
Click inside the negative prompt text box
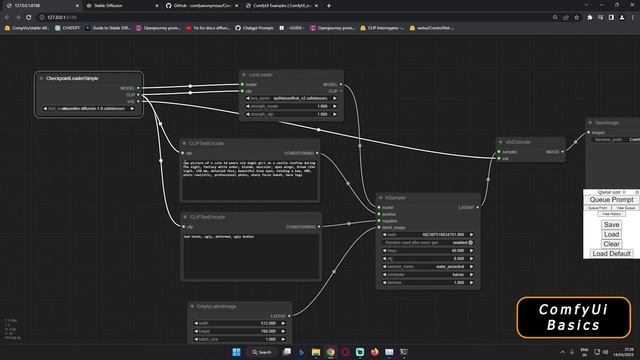click(x=251, y=256)
